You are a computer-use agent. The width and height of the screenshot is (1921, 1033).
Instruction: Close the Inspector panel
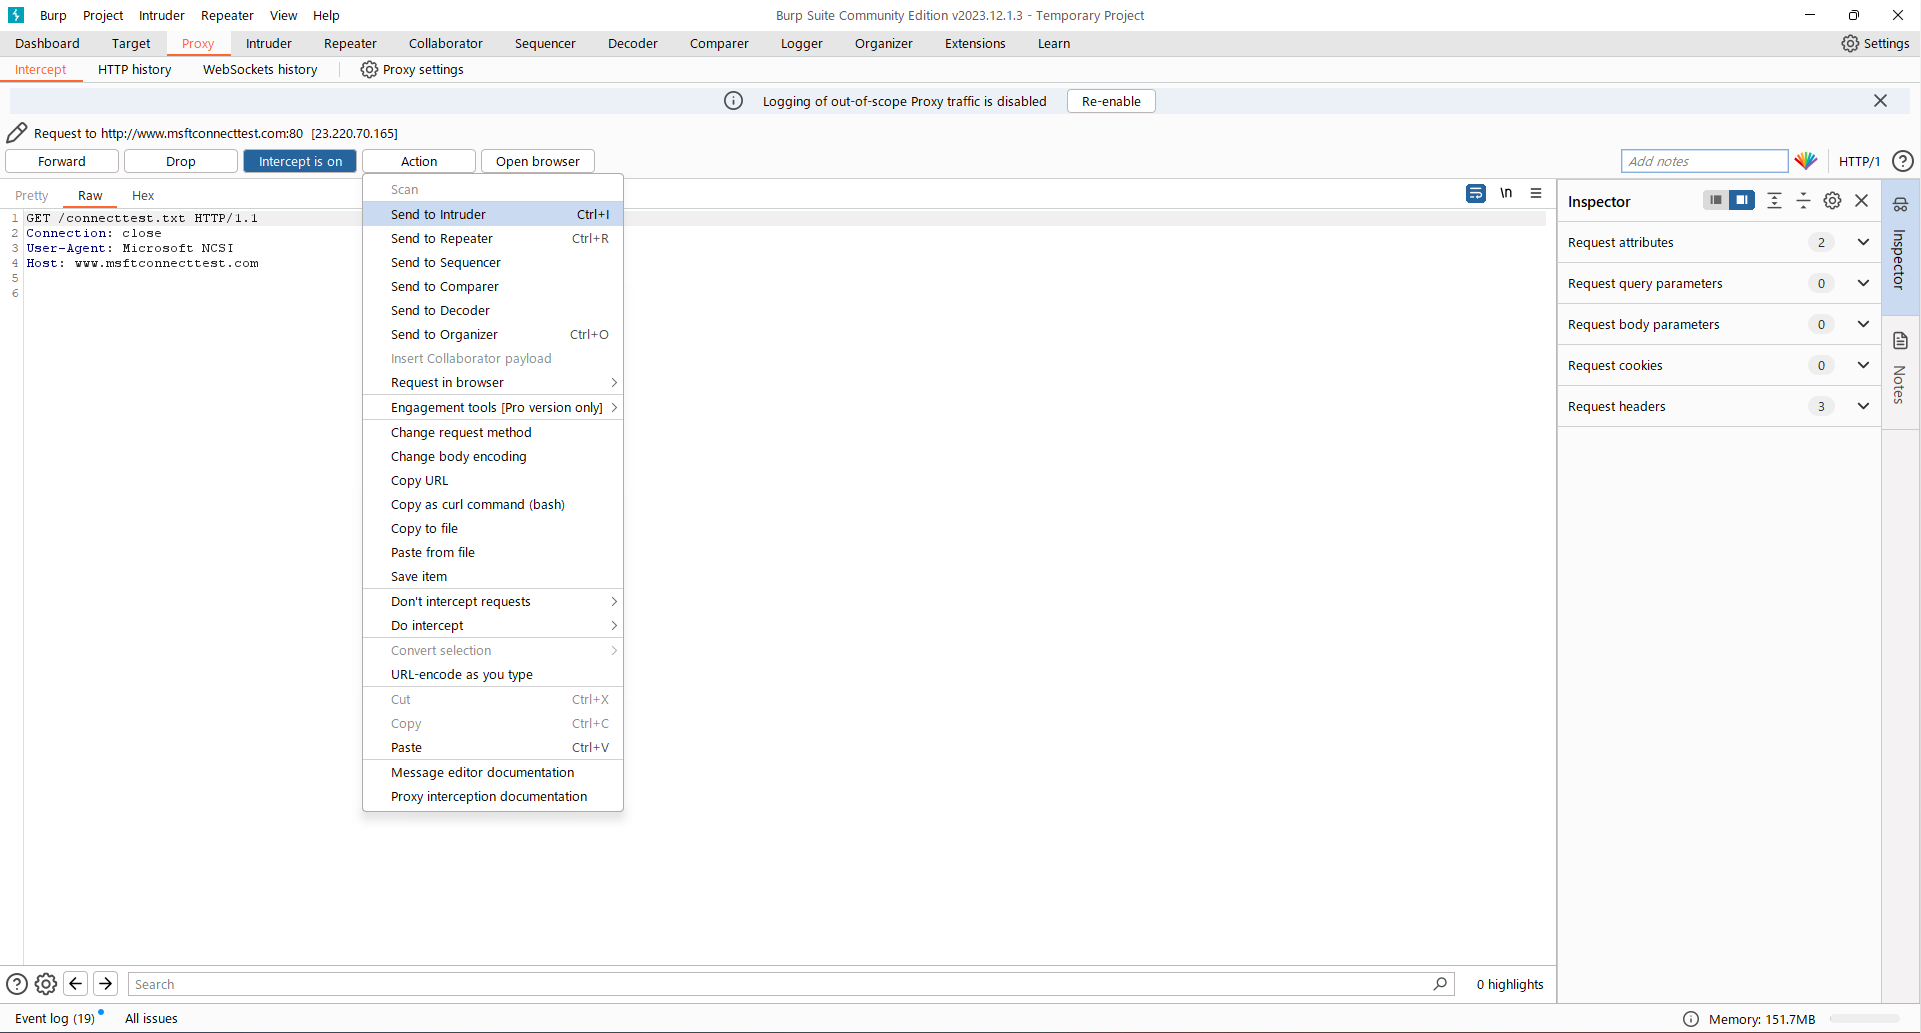coord(1861,200)
